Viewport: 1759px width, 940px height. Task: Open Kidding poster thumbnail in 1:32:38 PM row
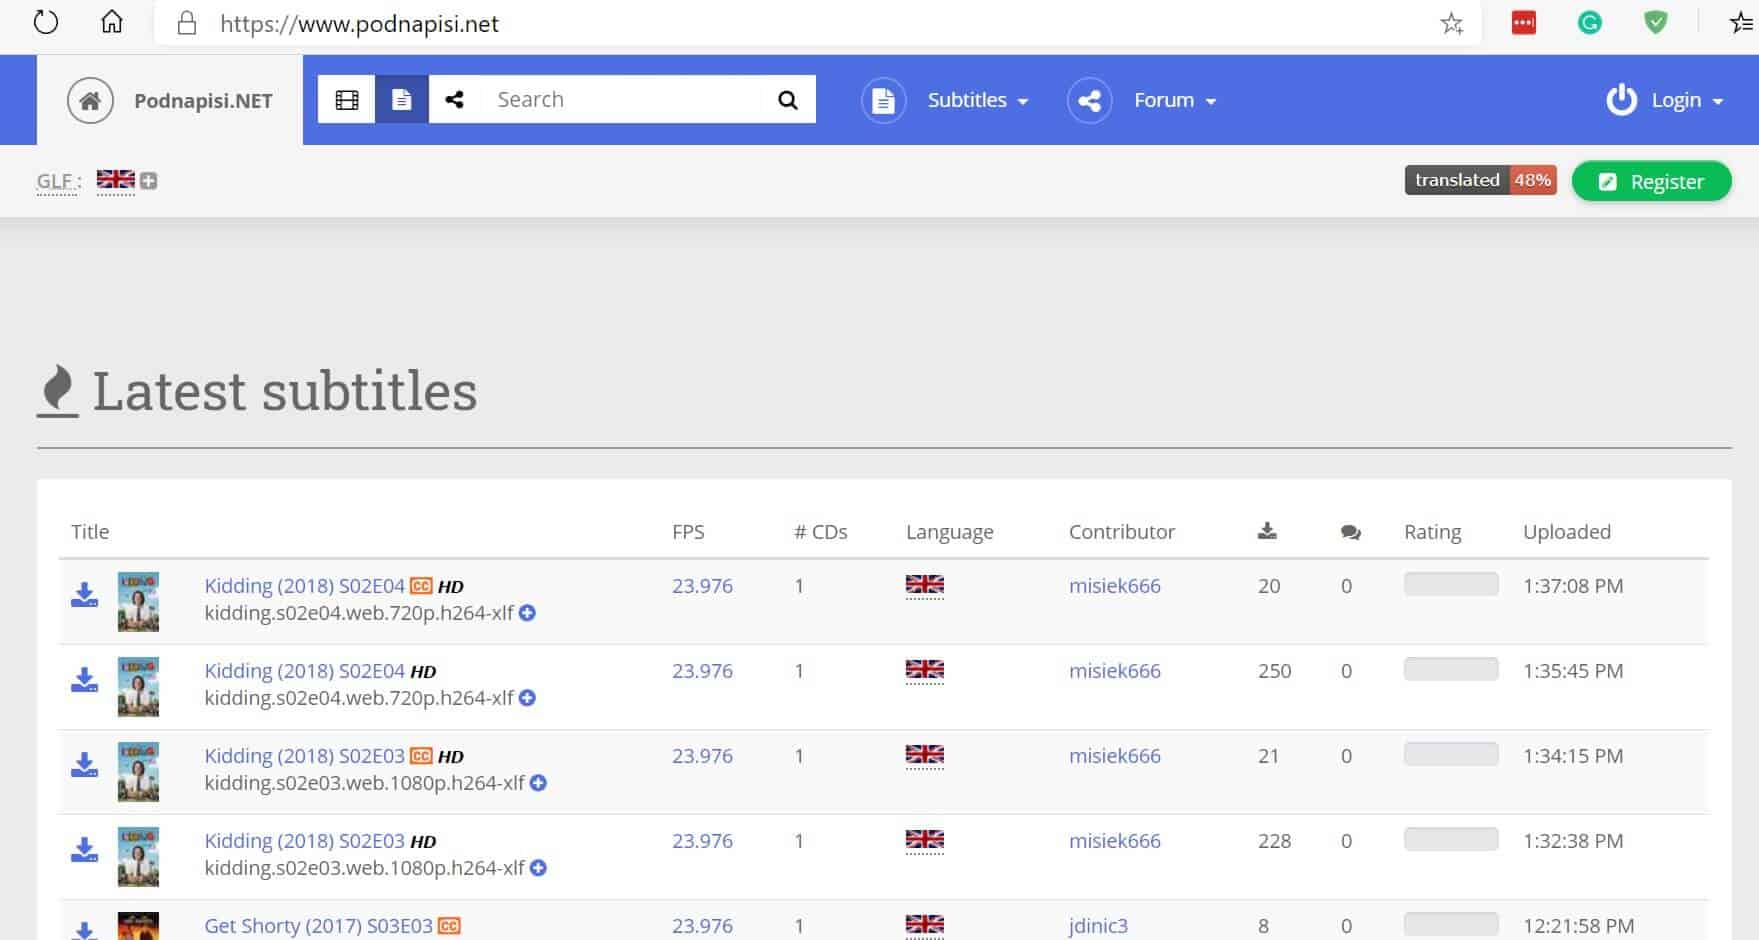pos(138,856)
